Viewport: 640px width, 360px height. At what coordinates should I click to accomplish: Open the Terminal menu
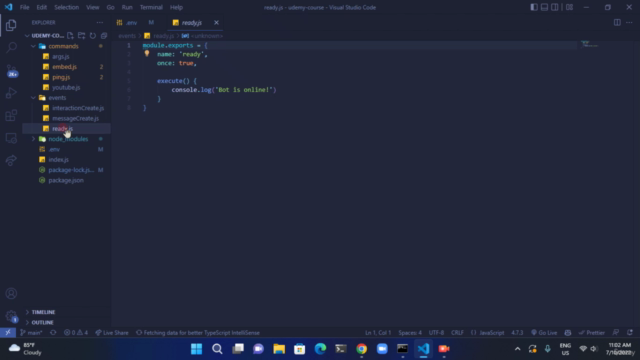151,7
